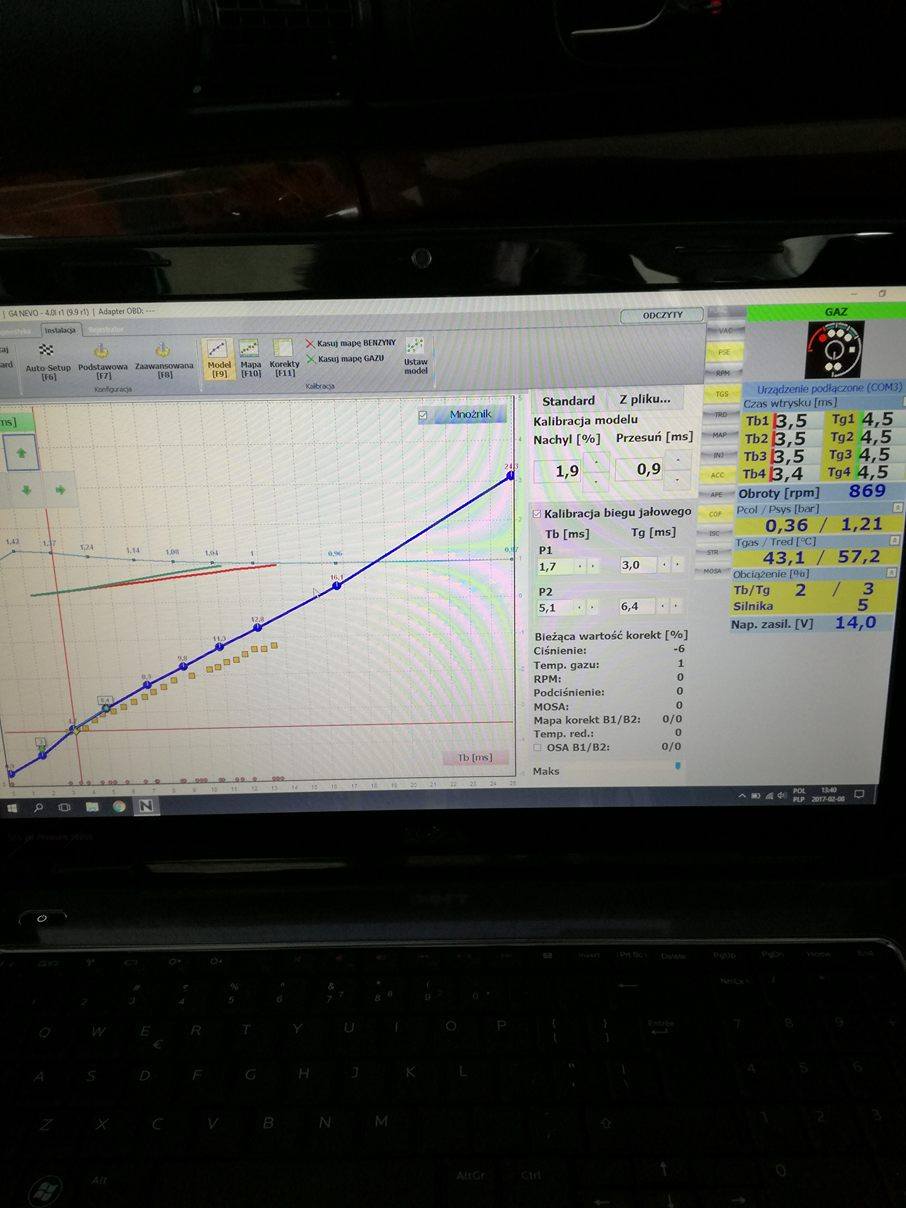The height and width of the screenshot is (1208, 906).
Task: Toggle the Mnożnik checkbox
Action: point(423,415)
